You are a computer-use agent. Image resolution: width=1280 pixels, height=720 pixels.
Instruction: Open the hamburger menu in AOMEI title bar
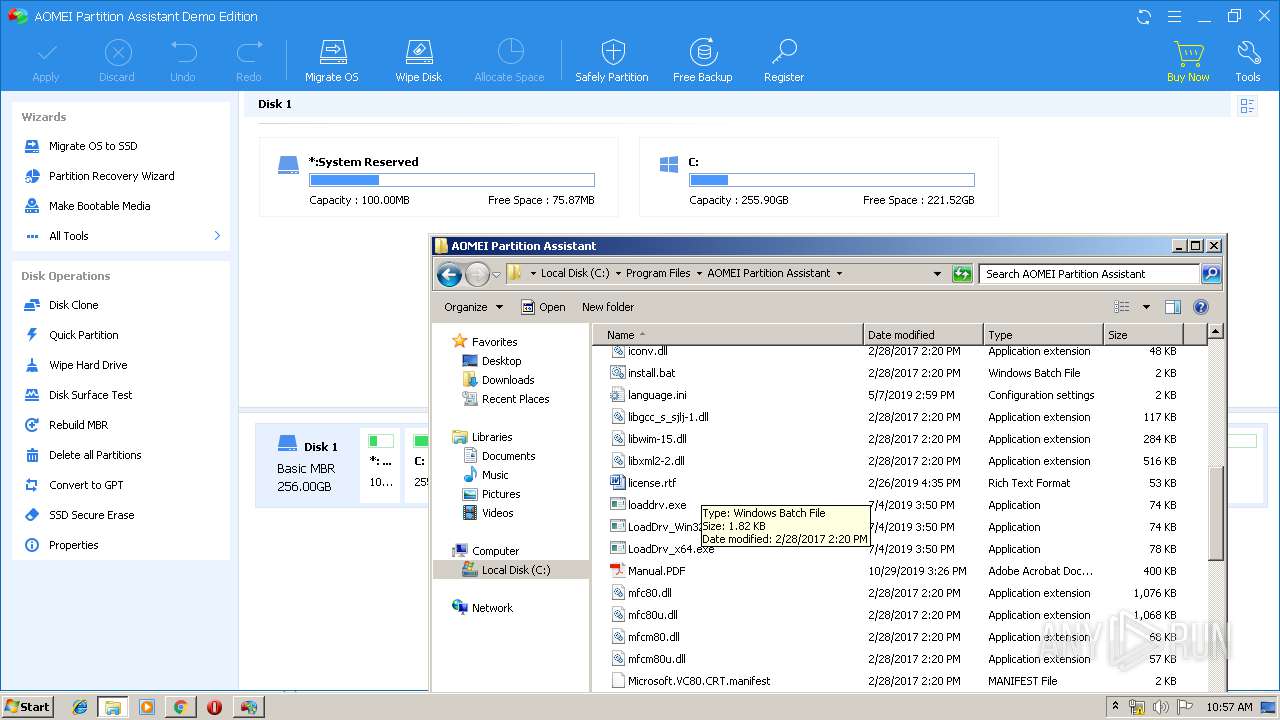tap(1174, 16)
